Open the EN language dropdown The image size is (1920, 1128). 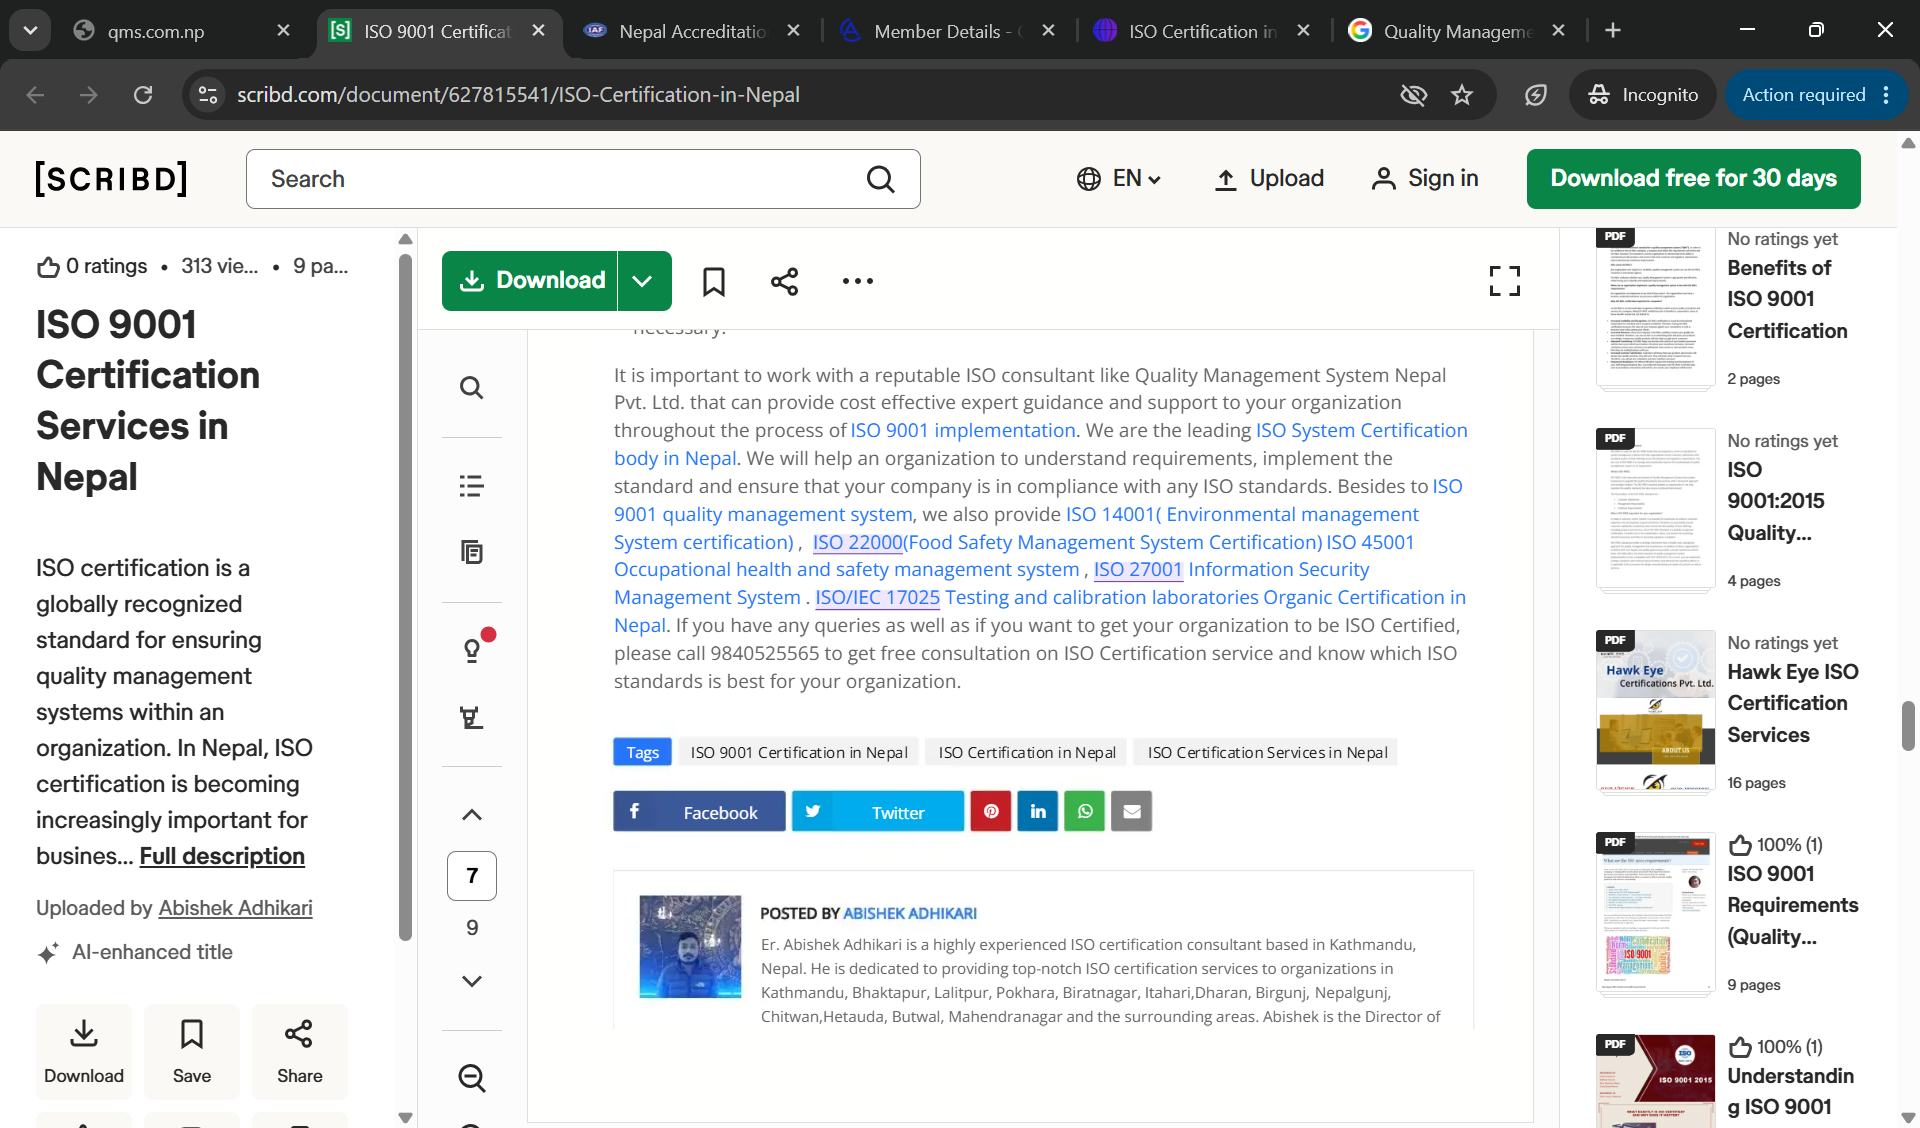(x=1119, y=179)
